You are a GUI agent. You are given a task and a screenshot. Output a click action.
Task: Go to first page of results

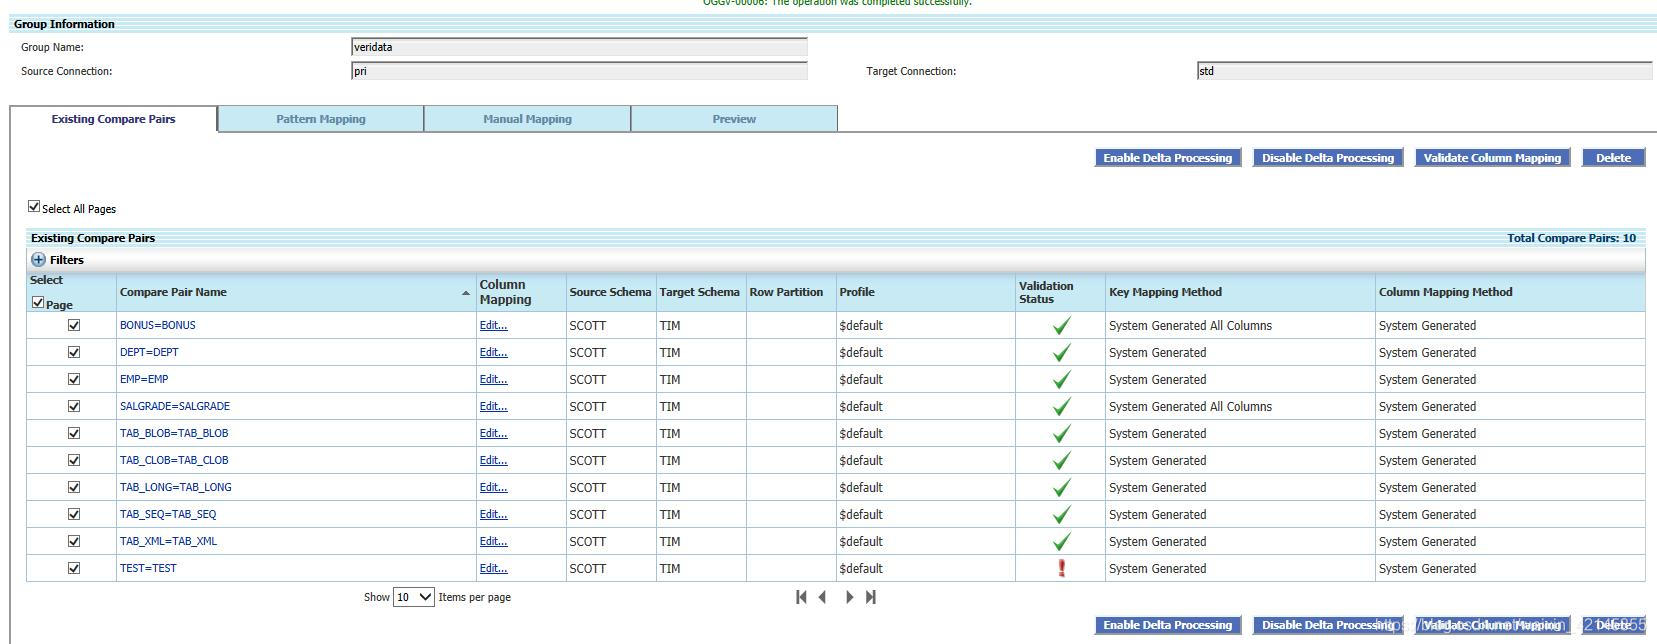[x=801, y=597]
